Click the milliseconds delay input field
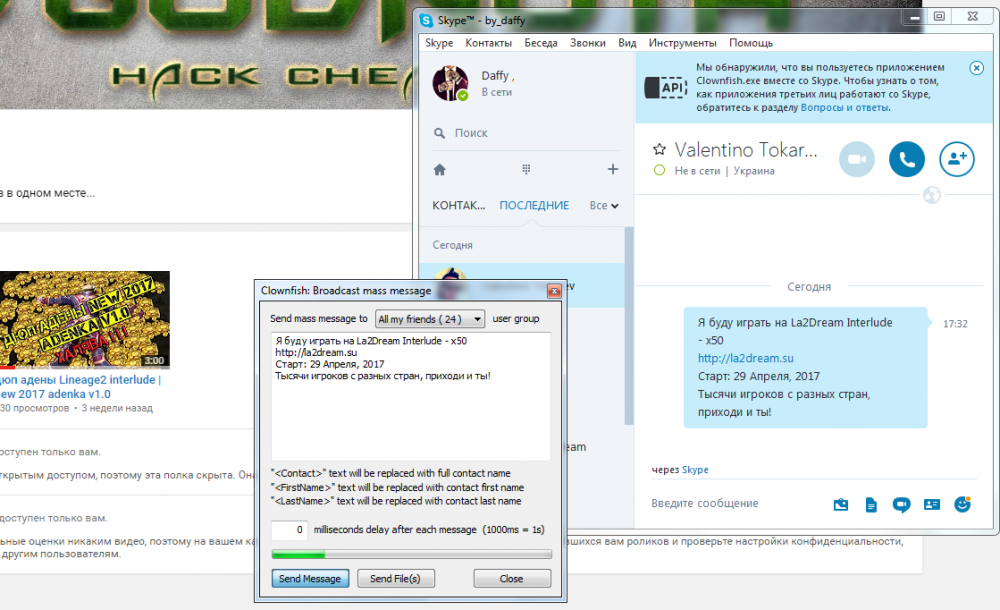The height and width of the screenshot is (610, 1000). [290, 529]
